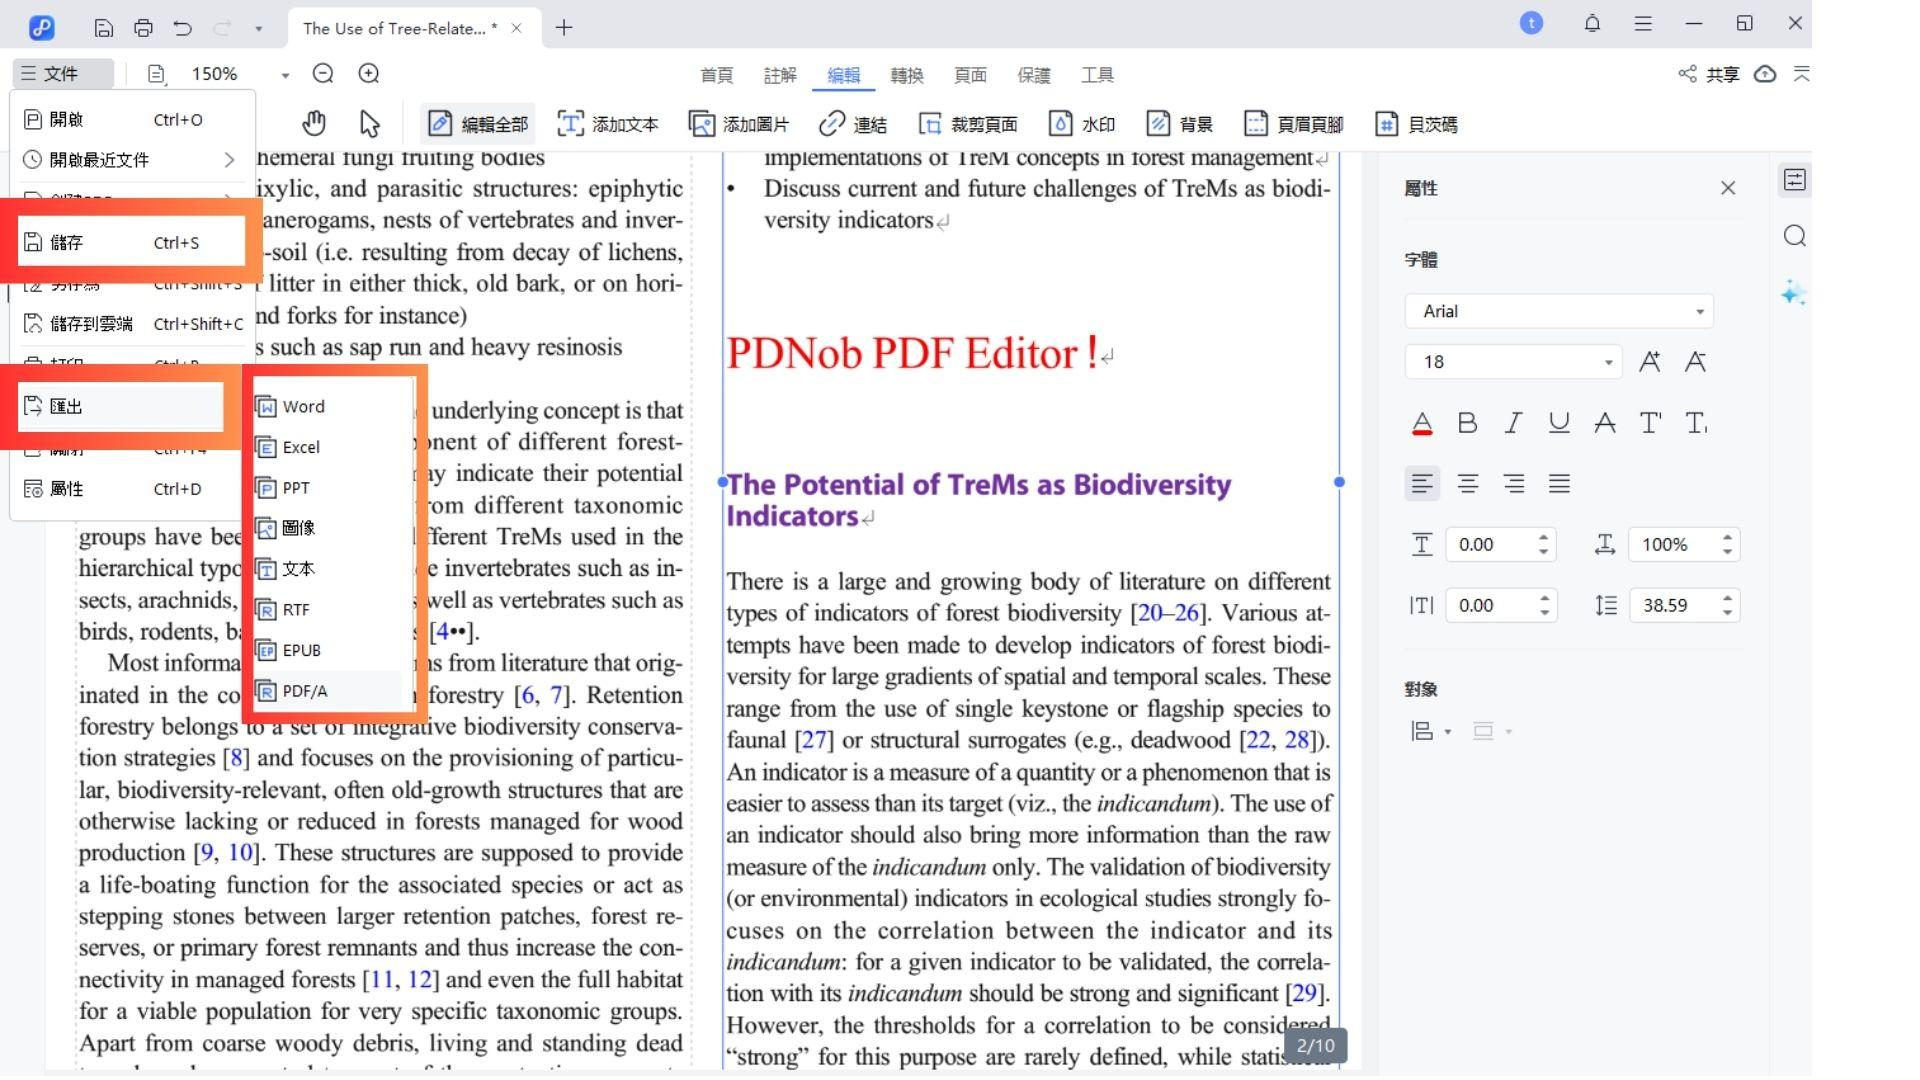Select the hand pan tool

pyautogui.click(x=314, y=124)
